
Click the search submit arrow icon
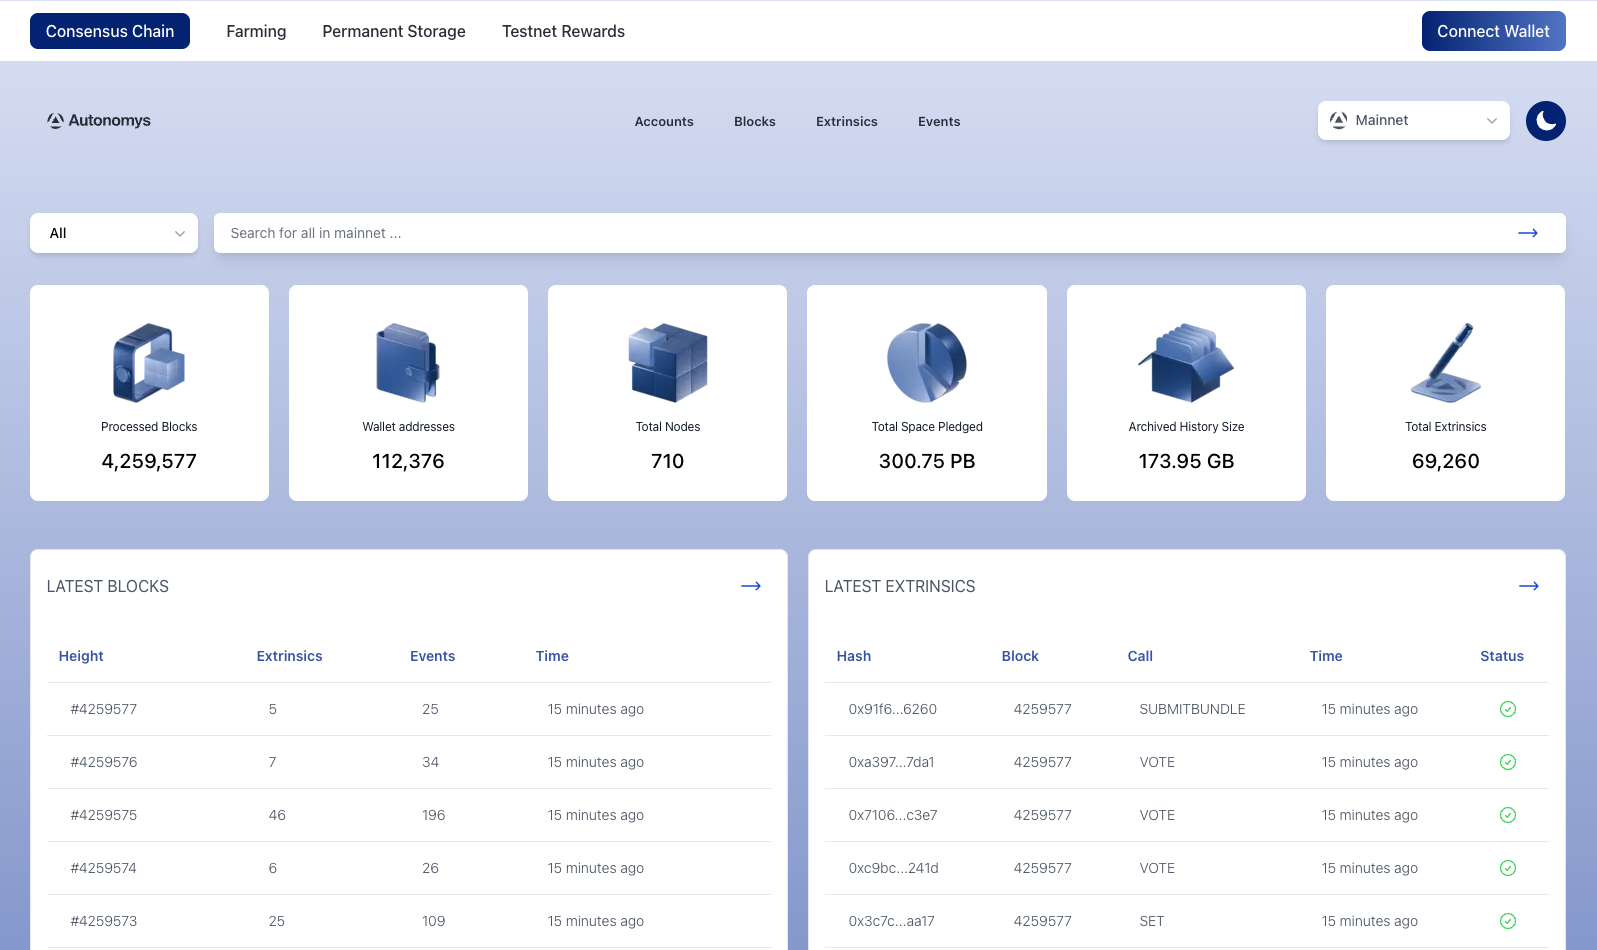coord(1527,233)
